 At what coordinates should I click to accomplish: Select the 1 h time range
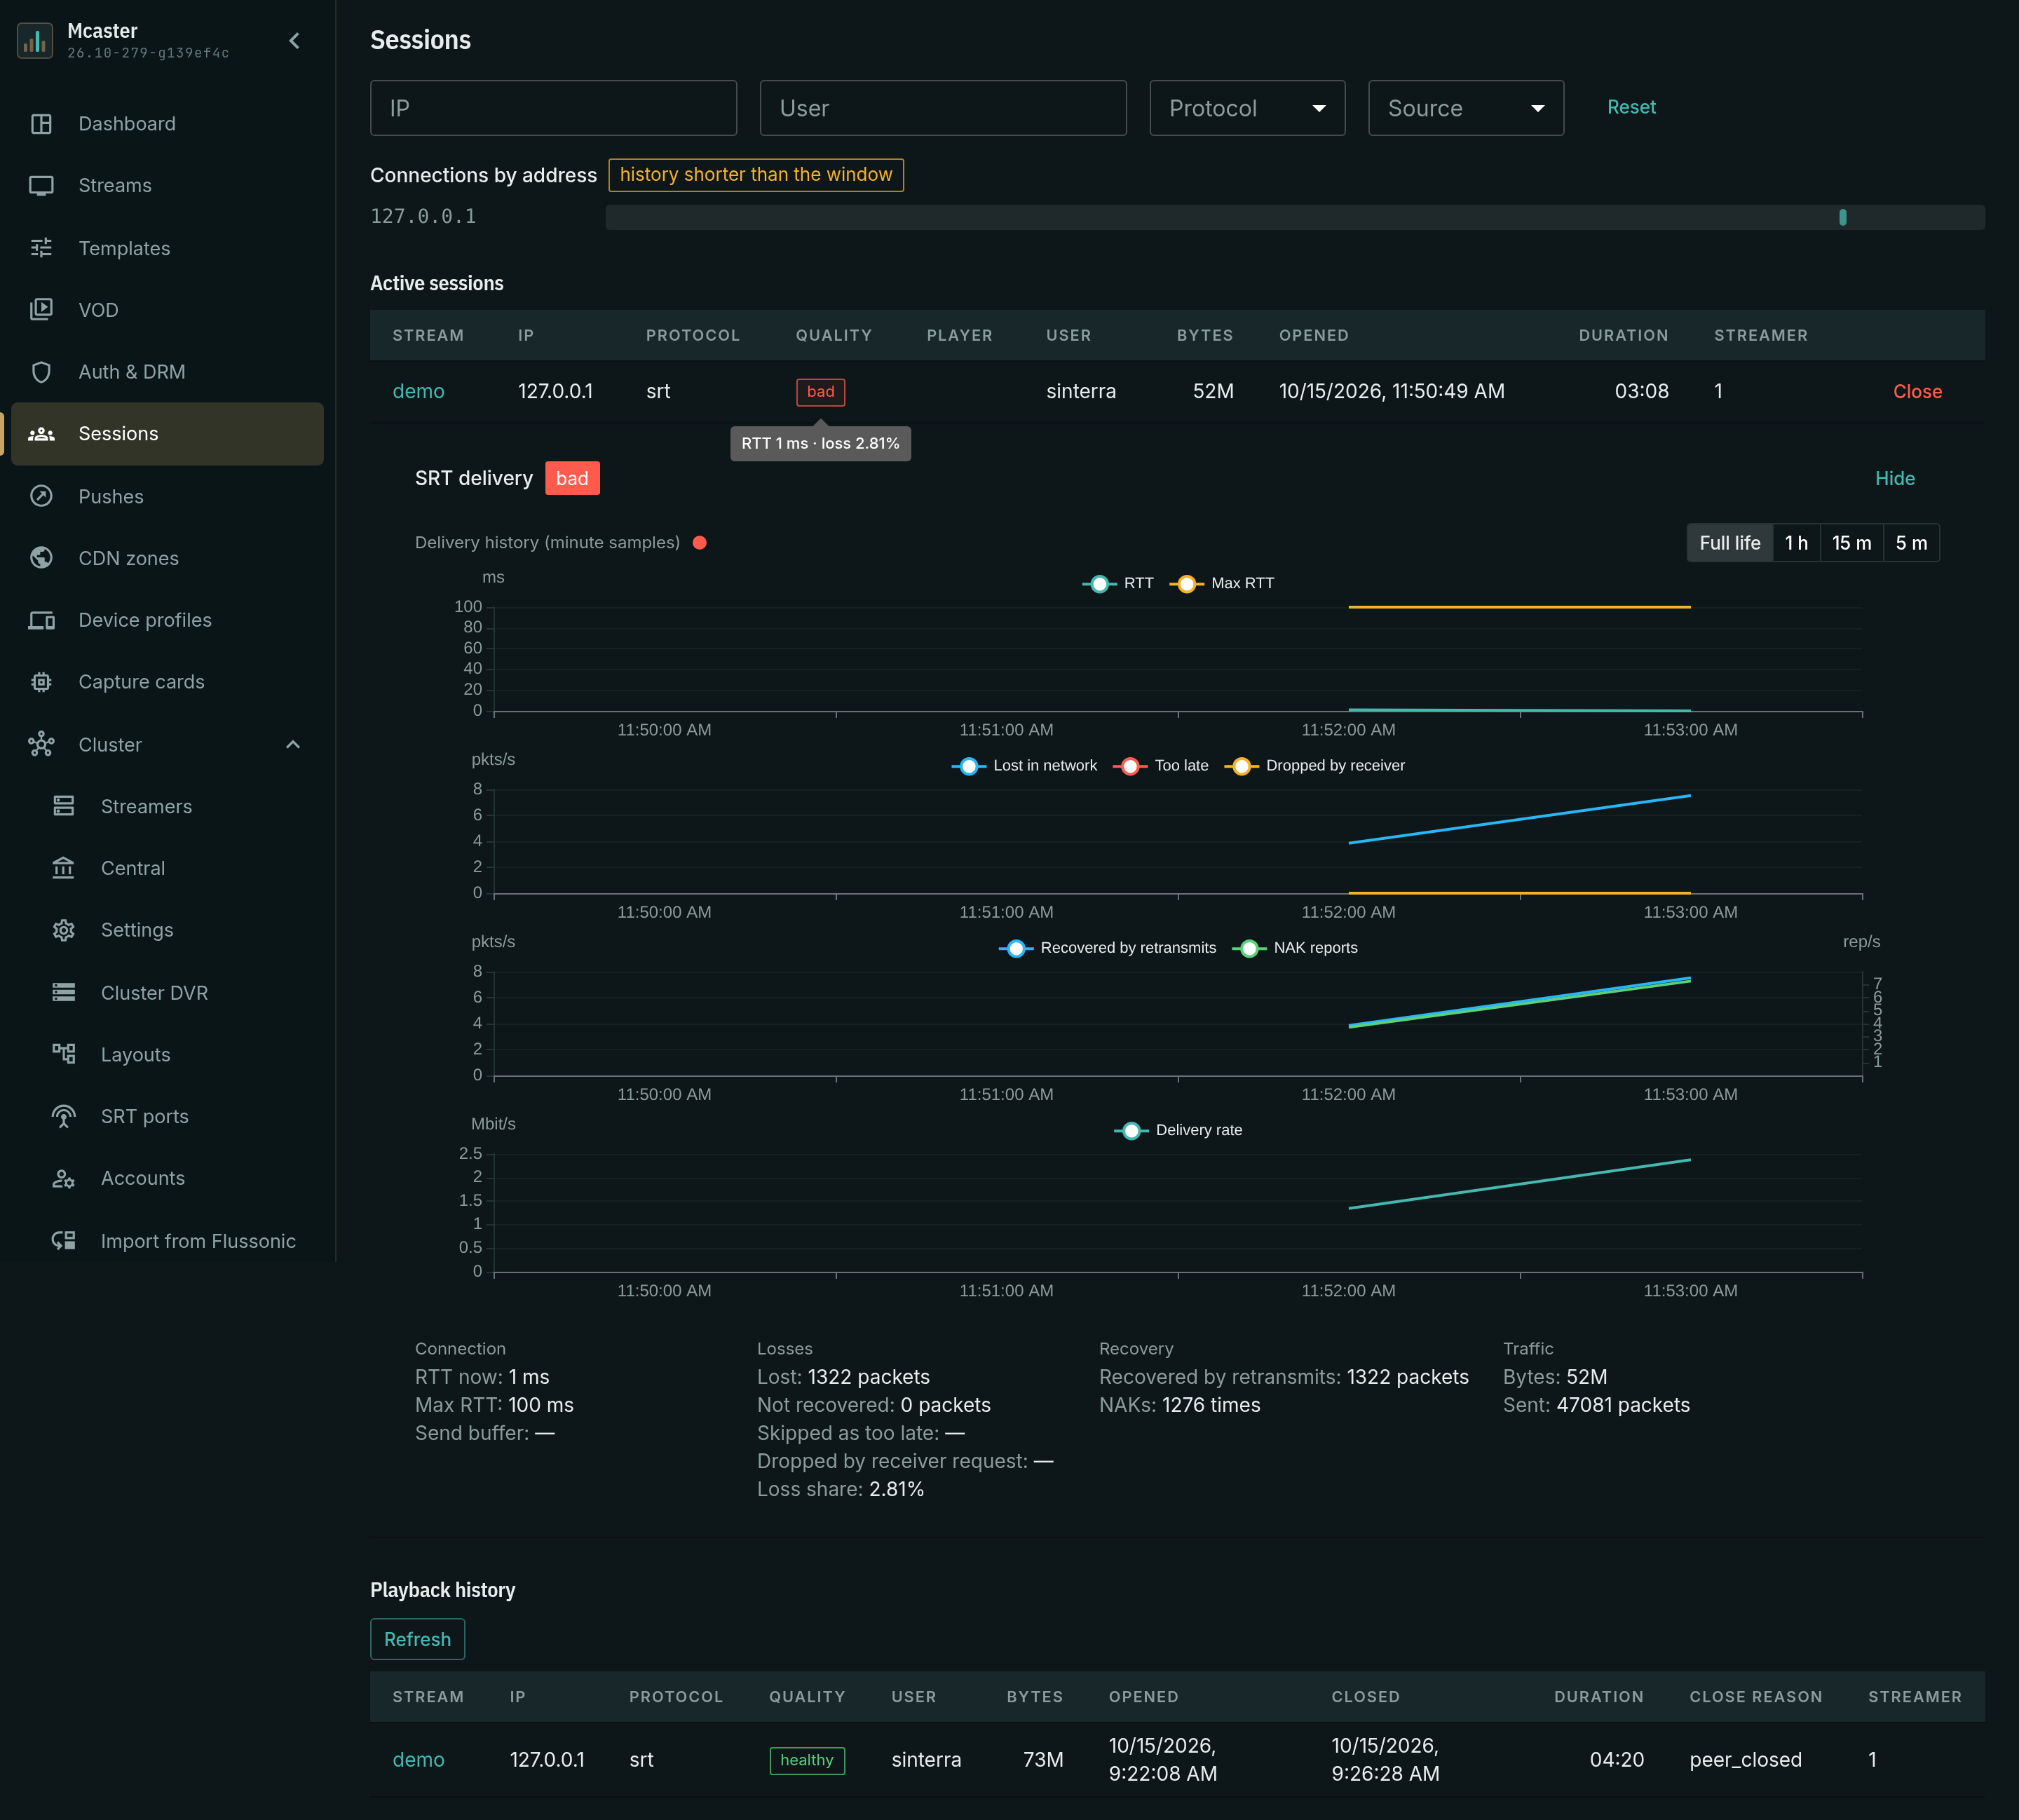(1796, 543)
